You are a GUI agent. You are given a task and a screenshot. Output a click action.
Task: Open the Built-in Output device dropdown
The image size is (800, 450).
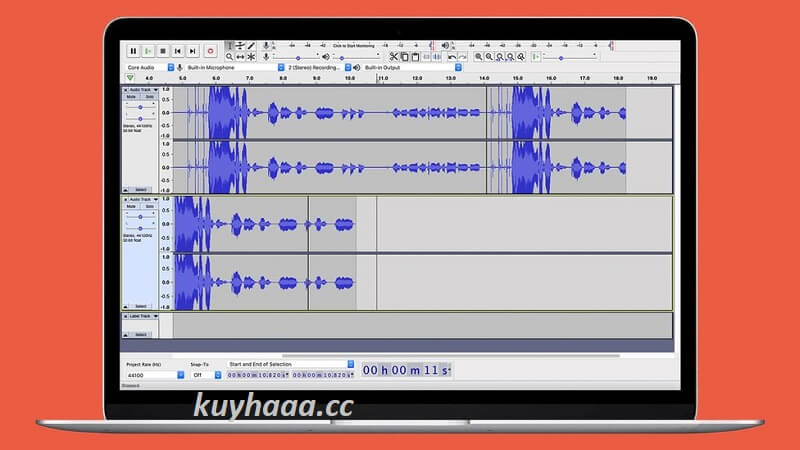pos(413,67)
